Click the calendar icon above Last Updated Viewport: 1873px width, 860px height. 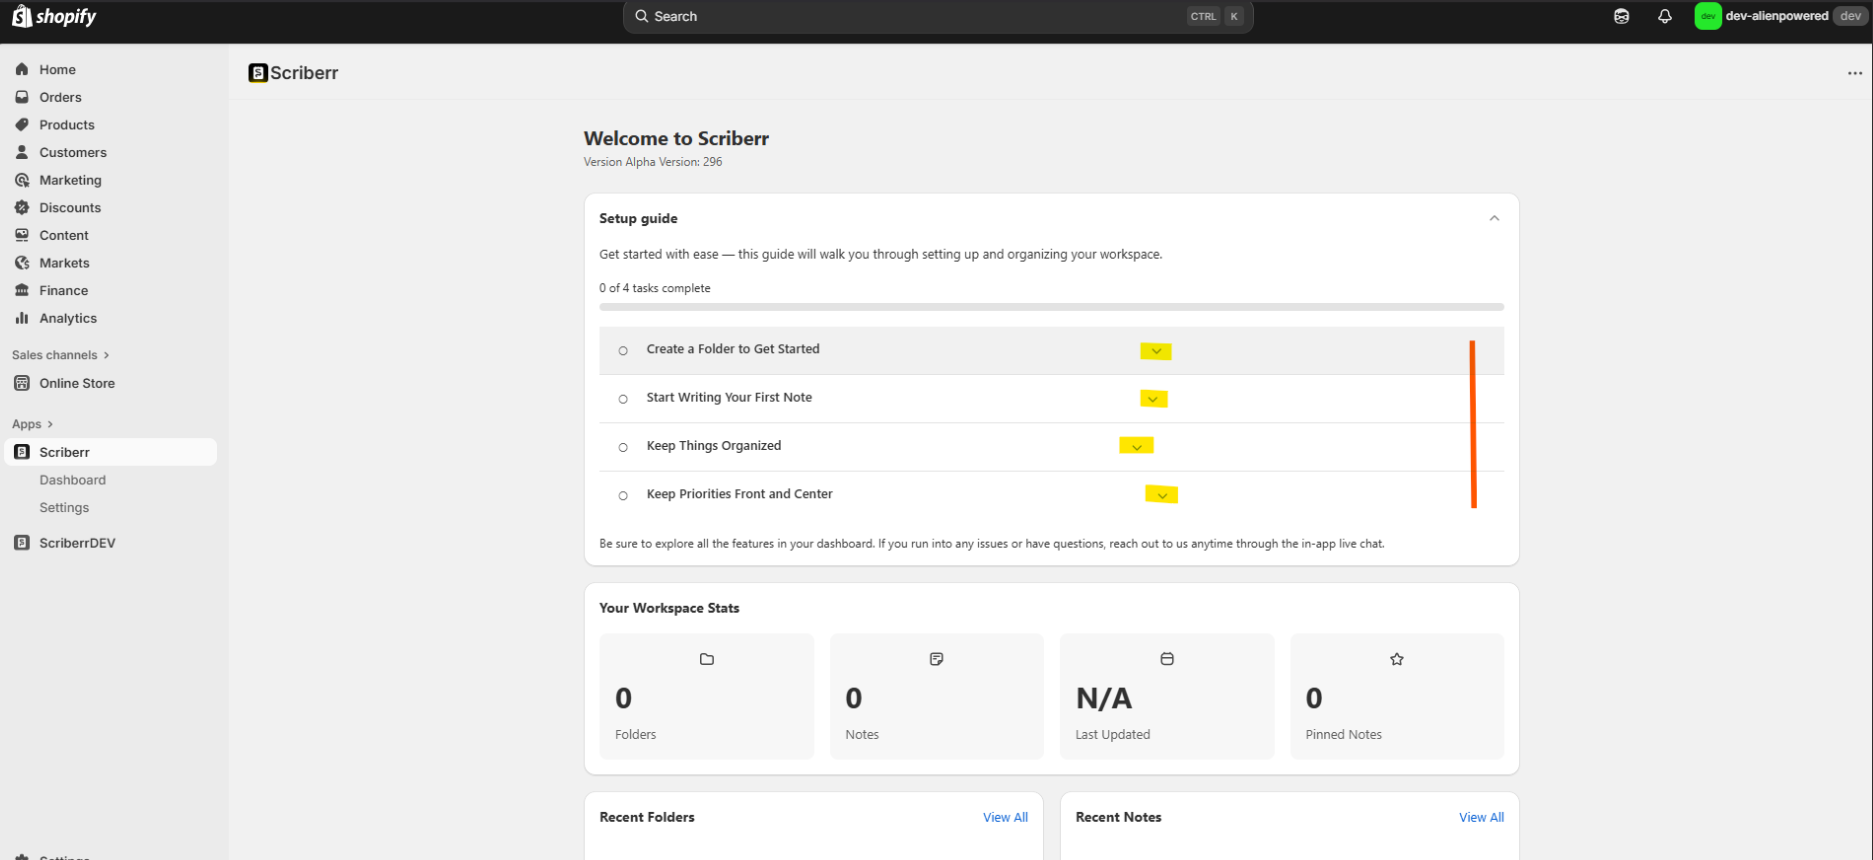click(x=1167, y=659)
